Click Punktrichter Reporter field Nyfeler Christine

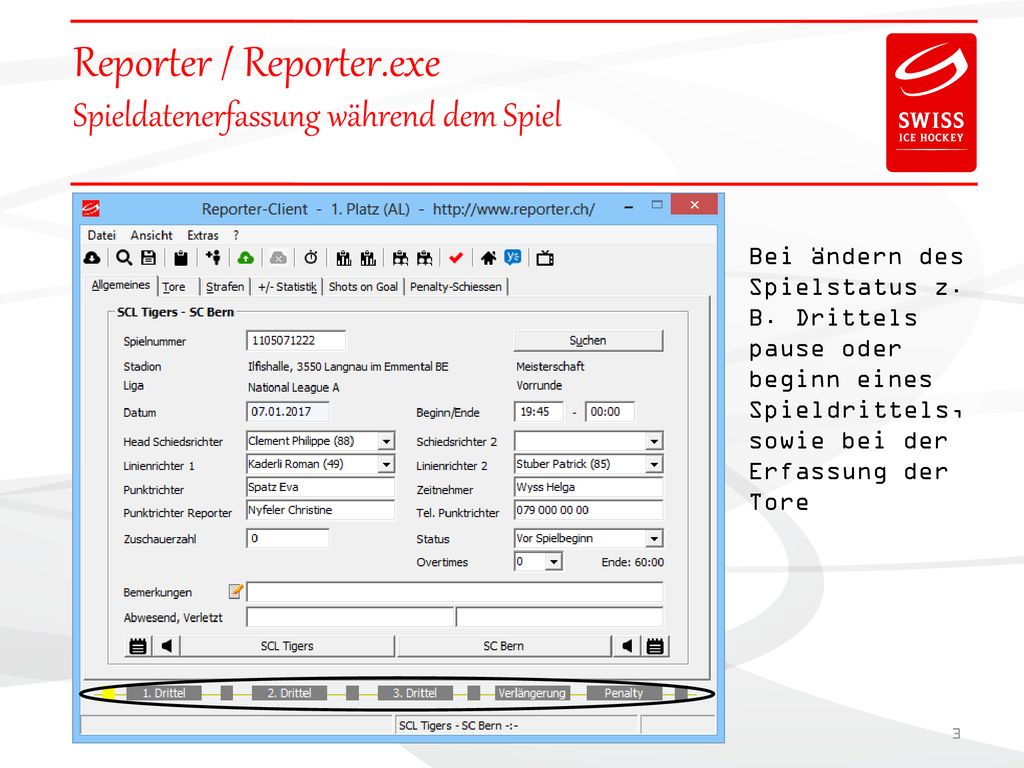(321, 510)
